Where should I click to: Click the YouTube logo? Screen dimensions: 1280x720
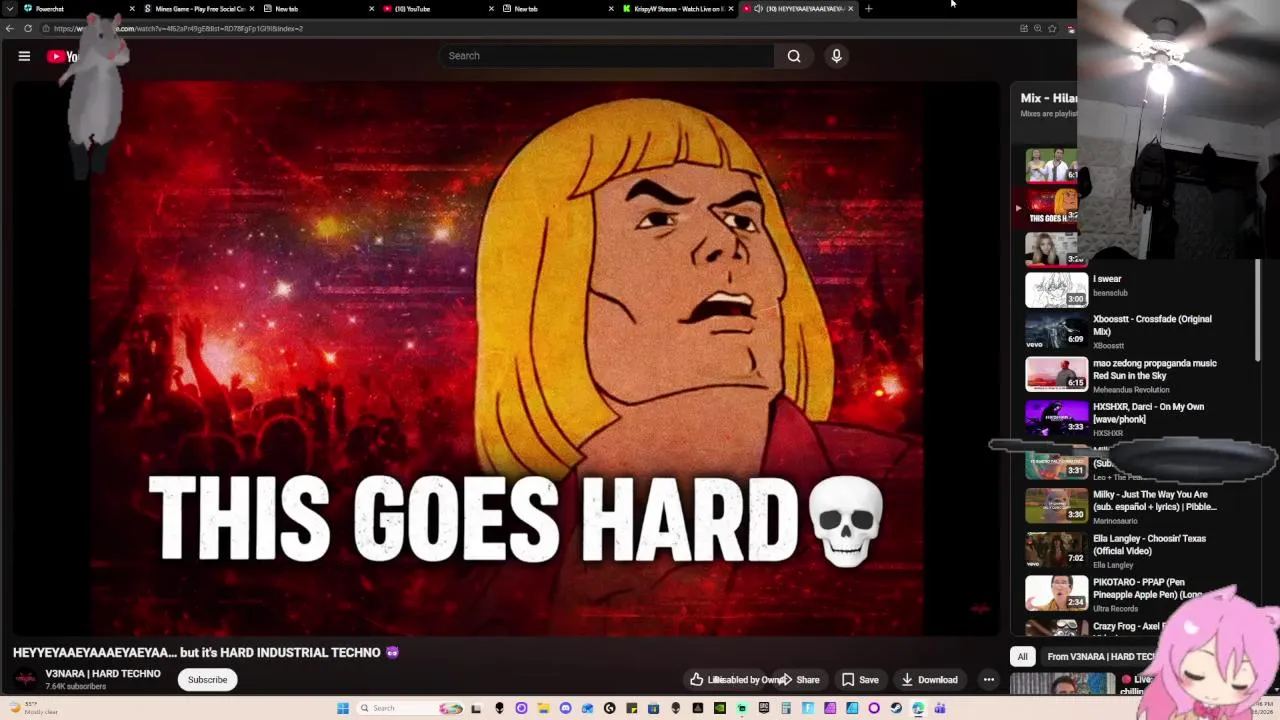click(62, 57)
